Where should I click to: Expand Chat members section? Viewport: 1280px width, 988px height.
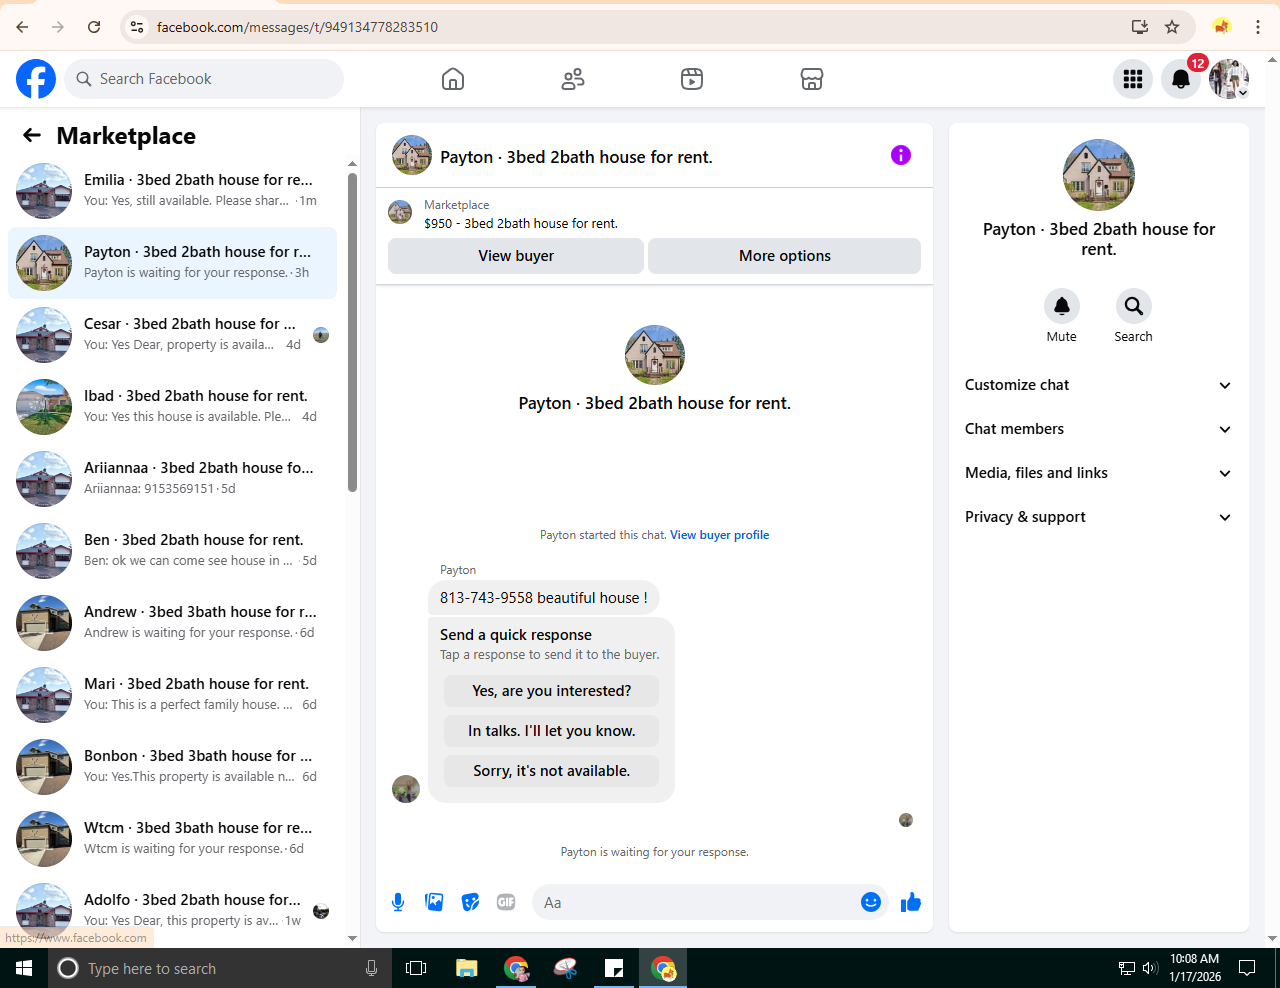(x=1098, y=429)
